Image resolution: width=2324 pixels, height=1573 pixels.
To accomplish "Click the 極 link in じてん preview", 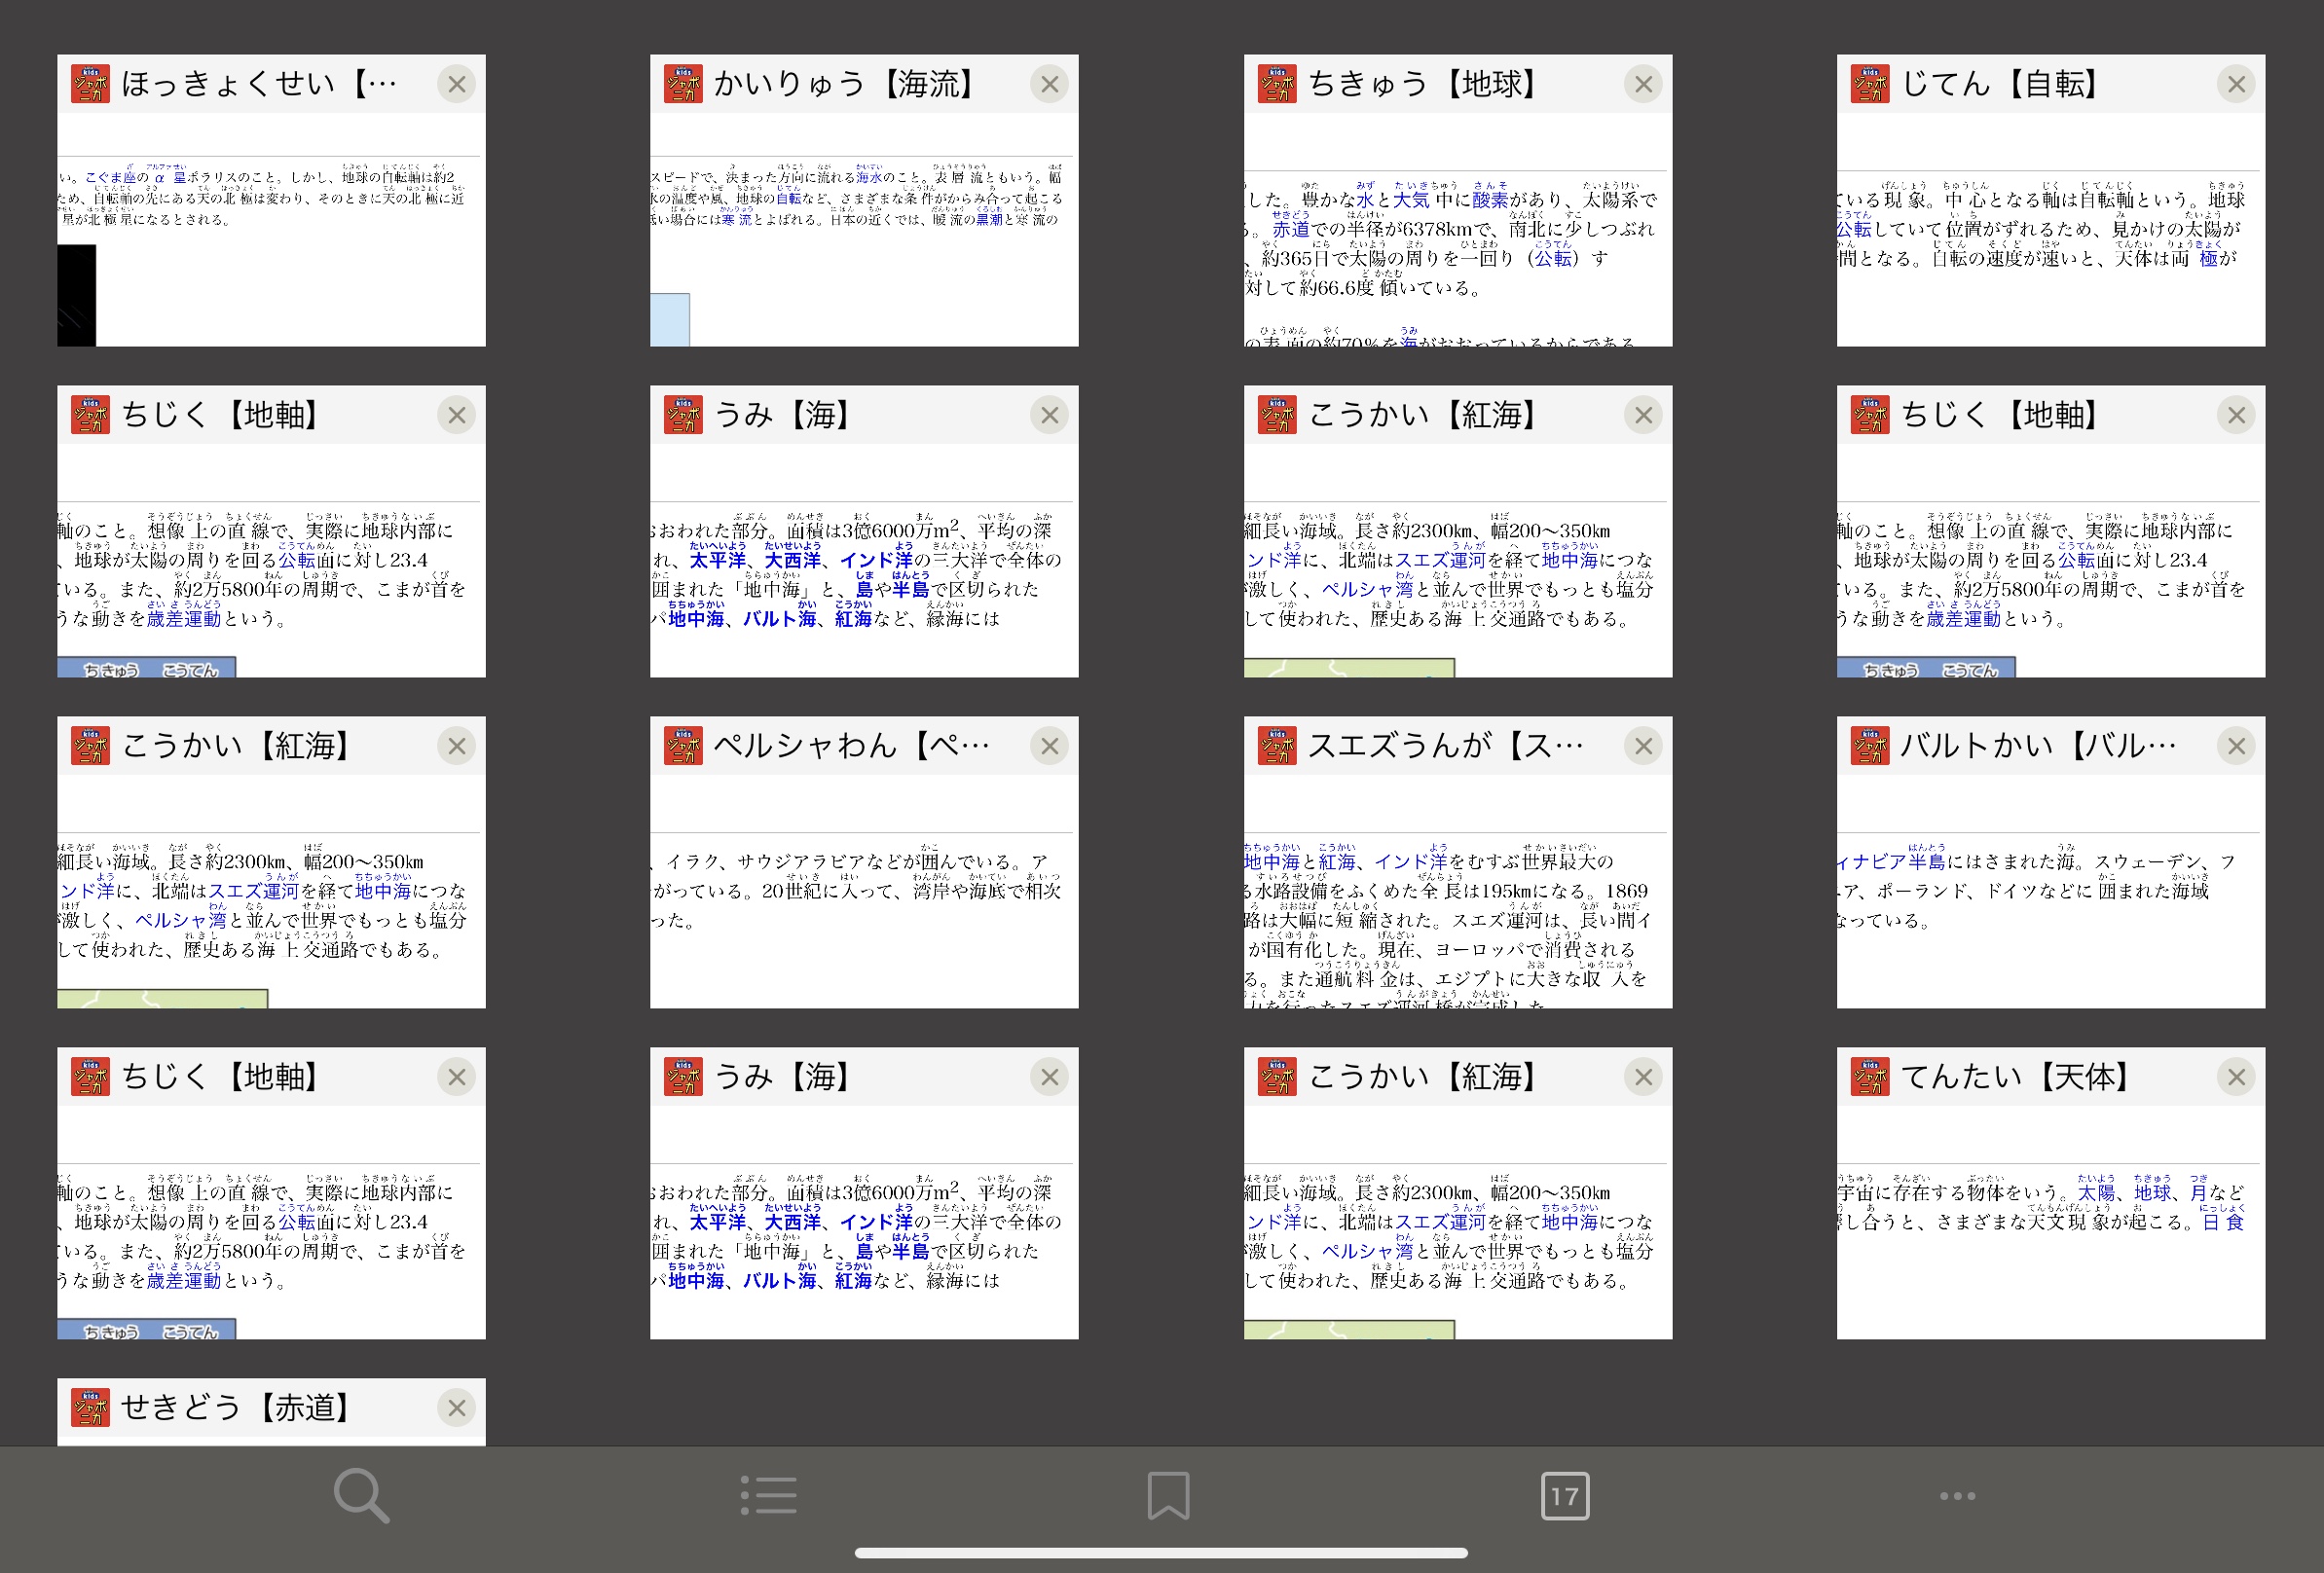I will [2209, 258].
